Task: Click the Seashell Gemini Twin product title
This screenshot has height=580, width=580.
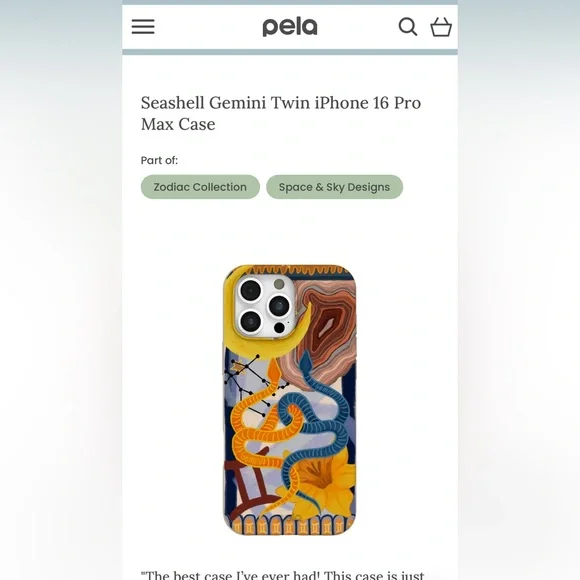Action: click(x=281, y=113)
